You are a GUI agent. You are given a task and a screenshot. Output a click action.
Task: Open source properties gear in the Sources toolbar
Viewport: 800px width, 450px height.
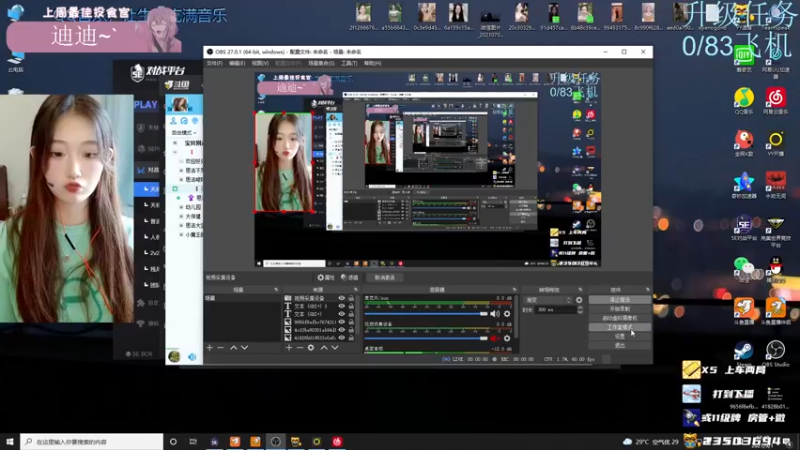(311, 347)
